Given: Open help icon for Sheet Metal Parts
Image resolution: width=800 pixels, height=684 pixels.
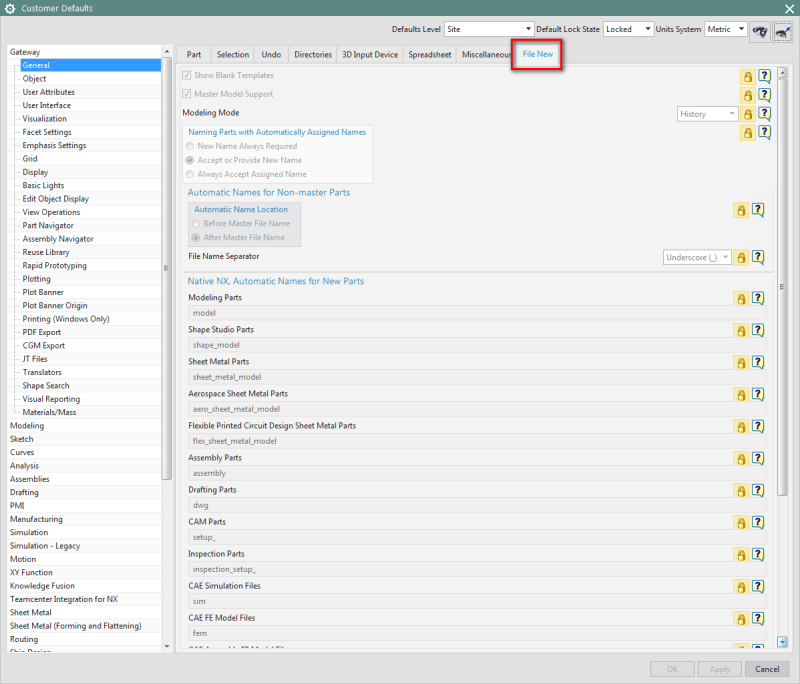Looking at the screenshot, I should tap(758, 363).
